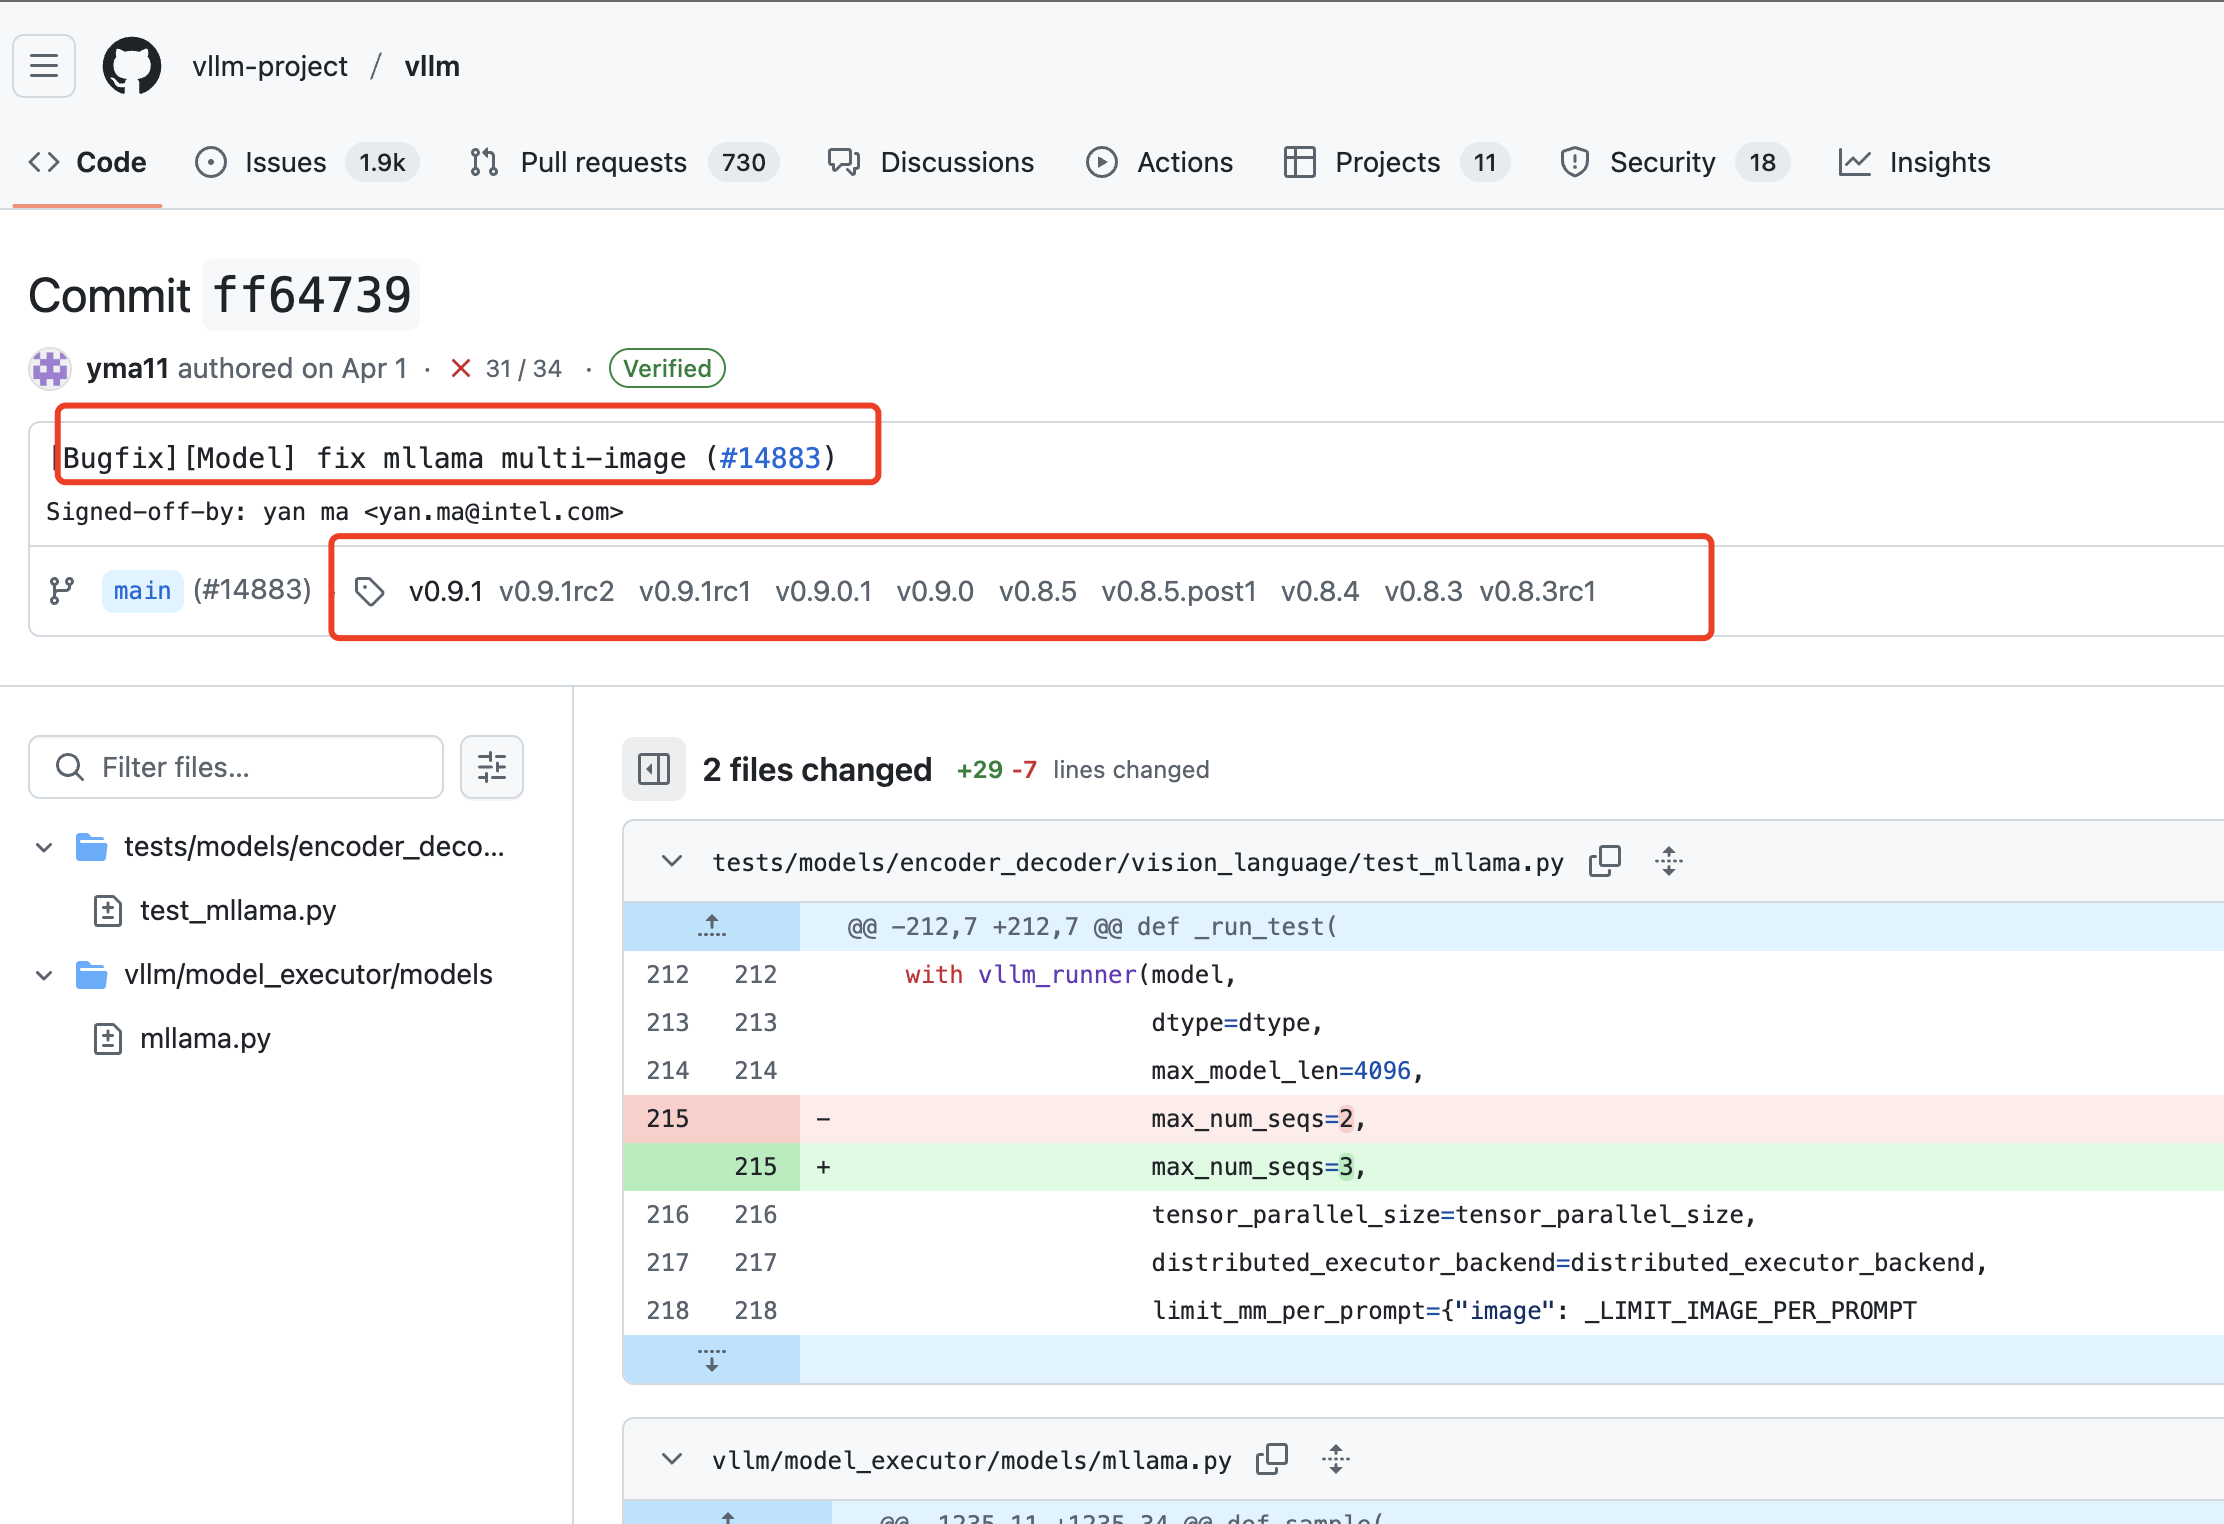This screenshot has height=1524, width=2224.
Task: Expand all lines in test_mllama.py diff
Action: [x=1669, y=861]
